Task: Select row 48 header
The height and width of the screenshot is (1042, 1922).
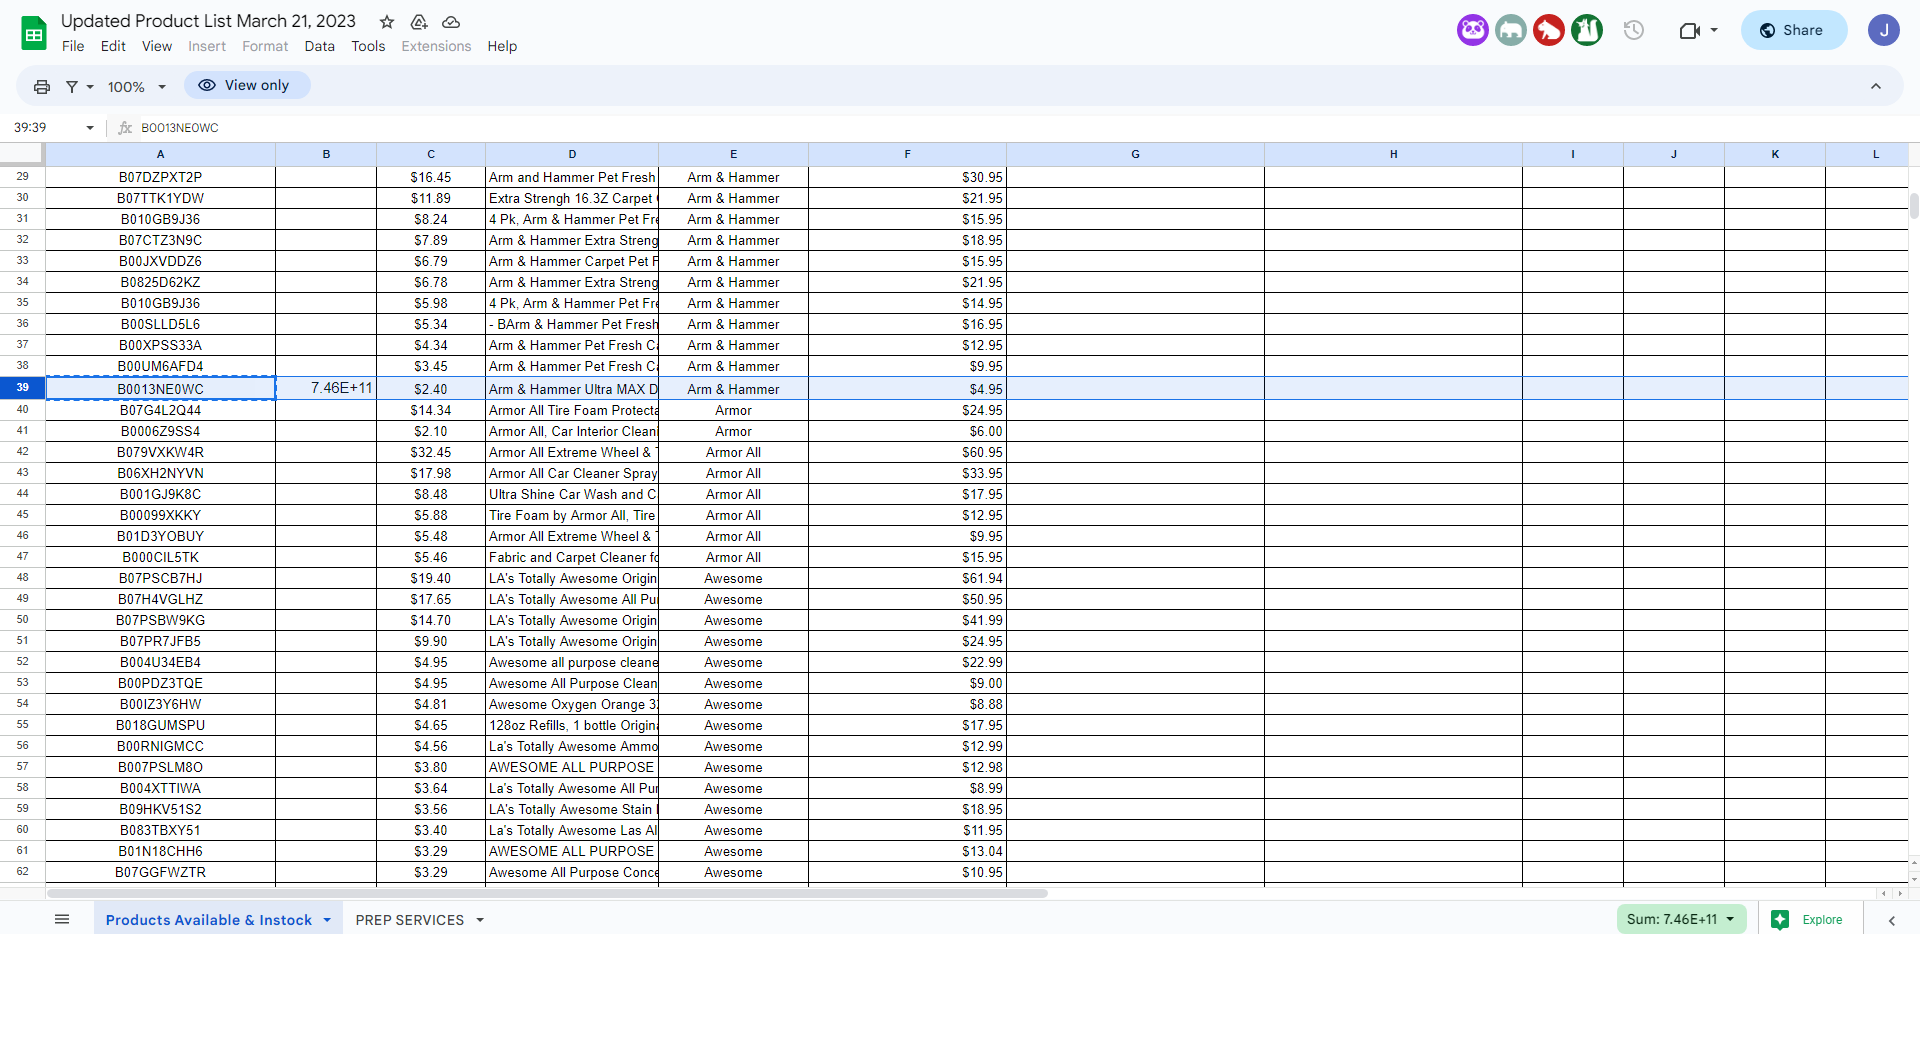Action: tap(22, 578)
